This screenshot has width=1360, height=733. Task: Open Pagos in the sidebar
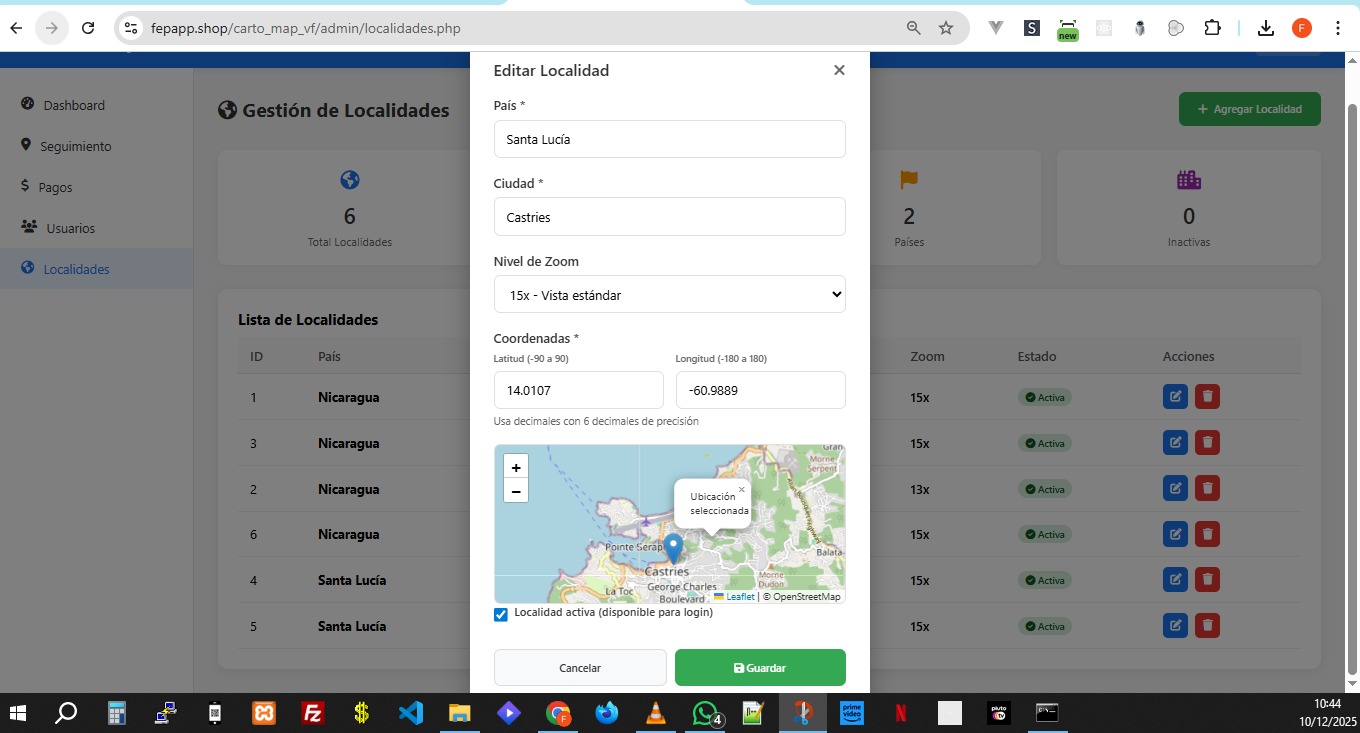(x=55, y=187)
